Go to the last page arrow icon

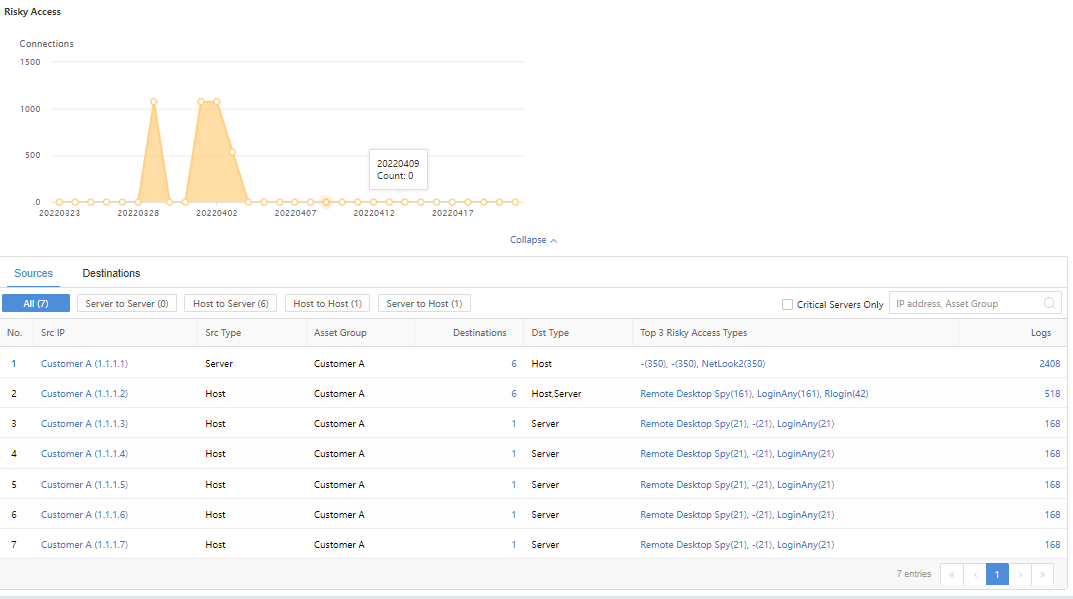tap(1043, 574)
